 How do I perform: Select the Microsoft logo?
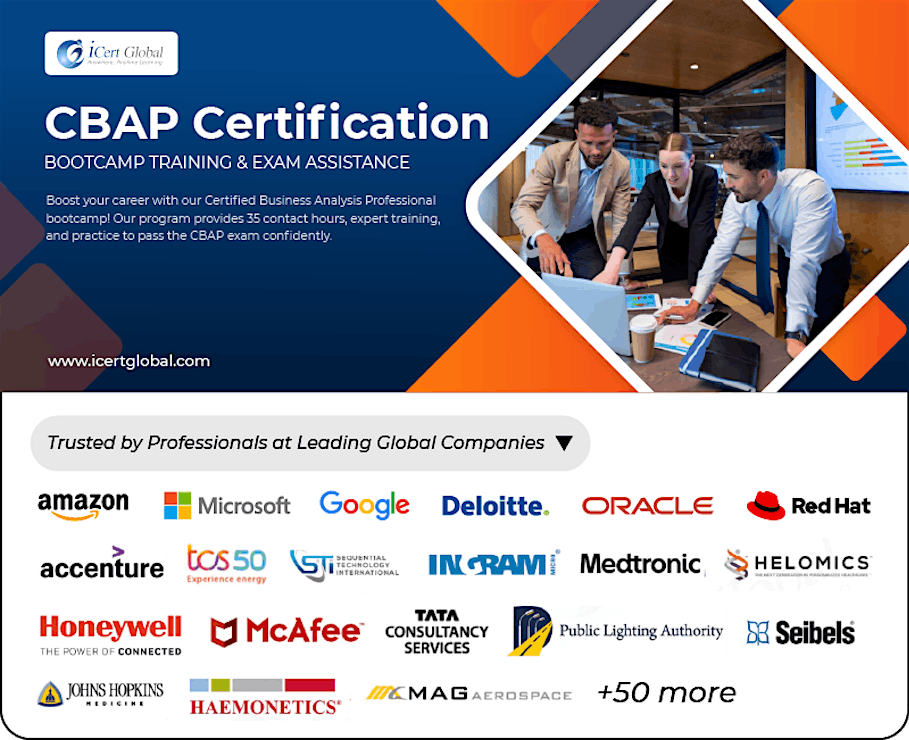tap(227, 505)
